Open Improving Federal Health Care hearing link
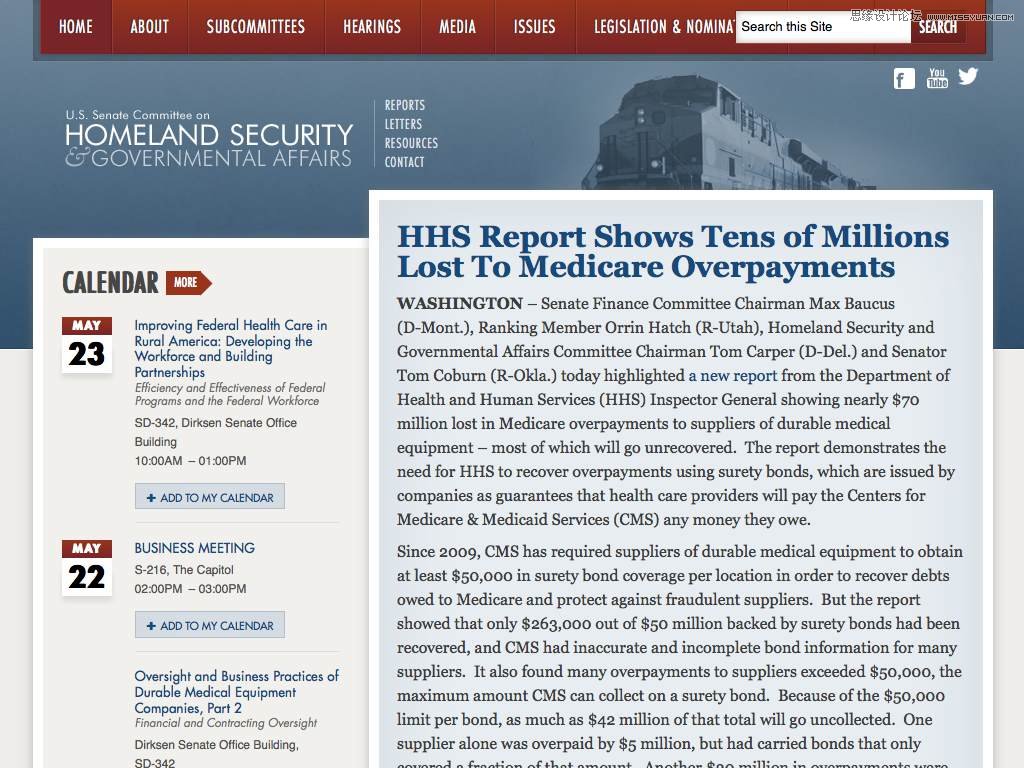 231,348
